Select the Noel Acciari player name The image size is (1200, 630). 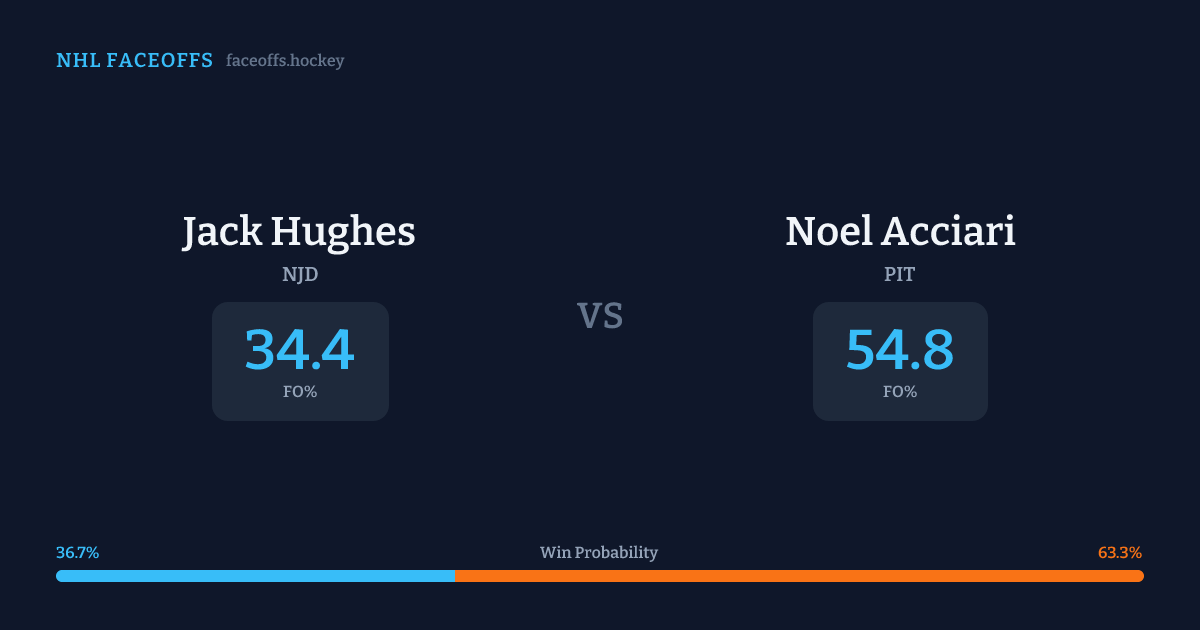tap(900, 232)
